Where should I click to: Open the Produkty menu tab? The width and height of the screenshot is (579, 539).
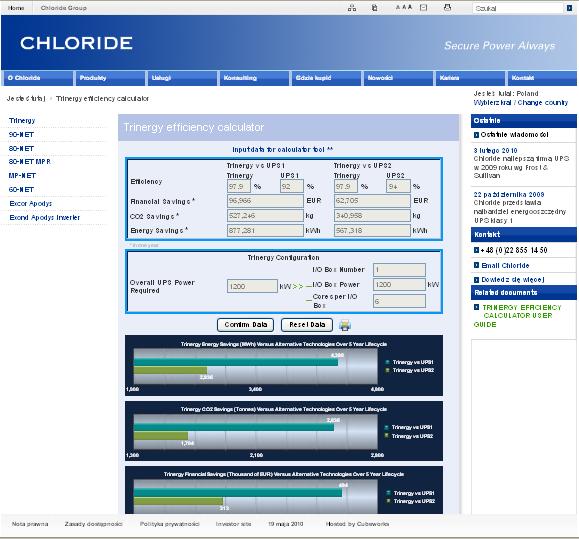110,78
